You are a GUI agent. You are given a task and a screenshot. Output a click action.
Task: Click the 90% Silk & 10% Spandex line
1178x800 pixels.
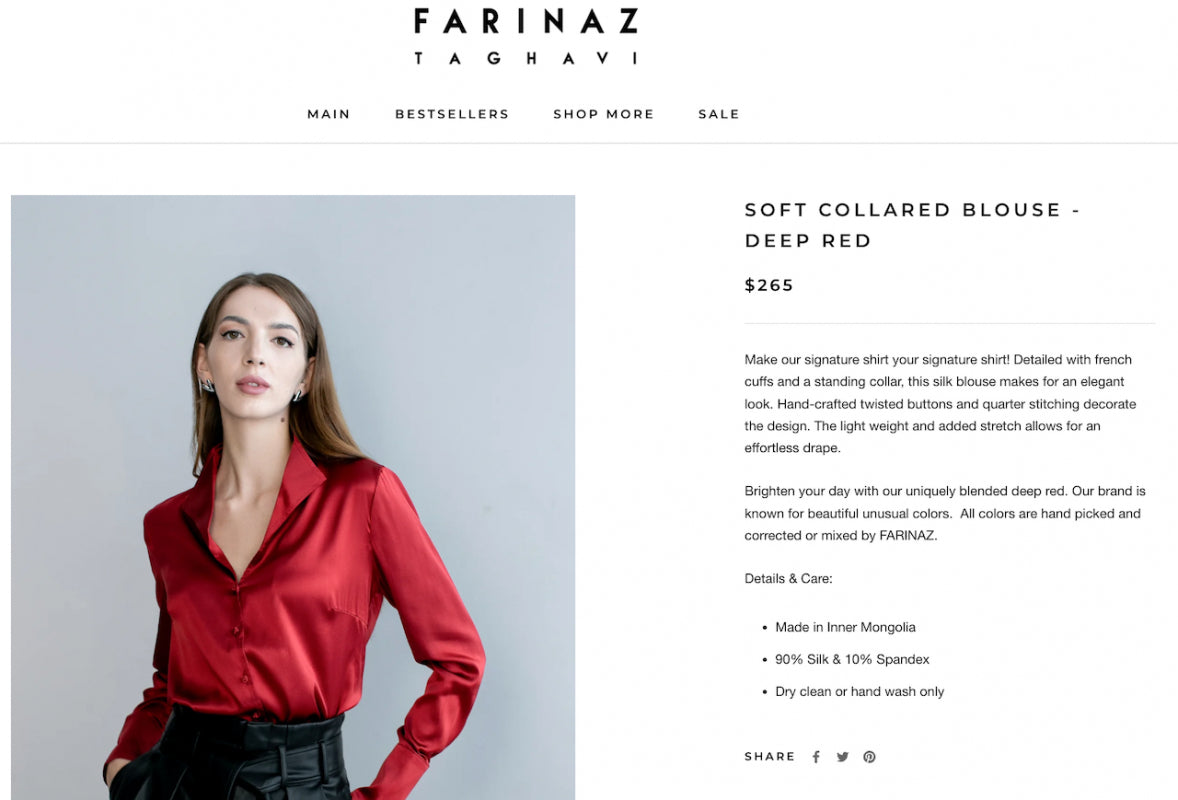click(x=852, y=659)
